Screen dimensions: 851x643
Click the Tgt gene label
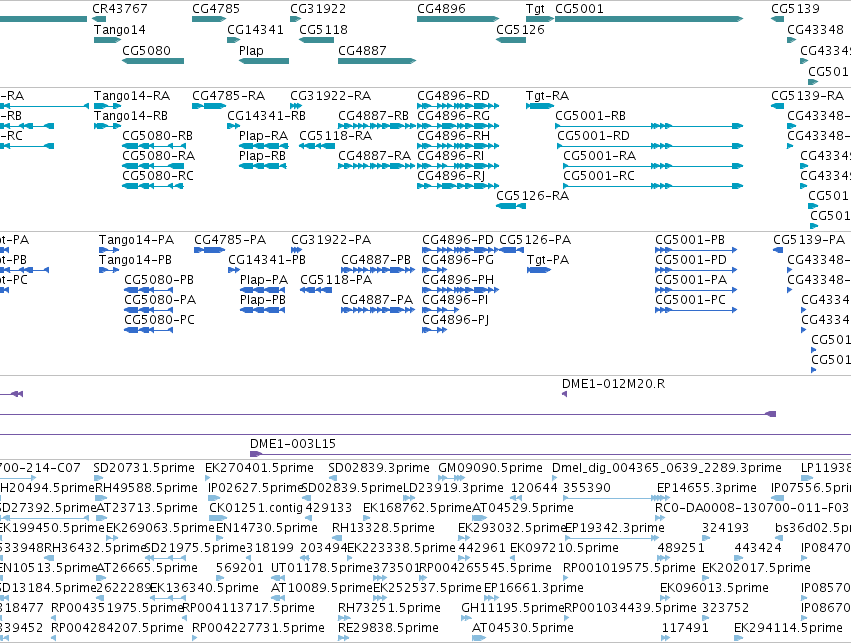click(x=535, y=9)
